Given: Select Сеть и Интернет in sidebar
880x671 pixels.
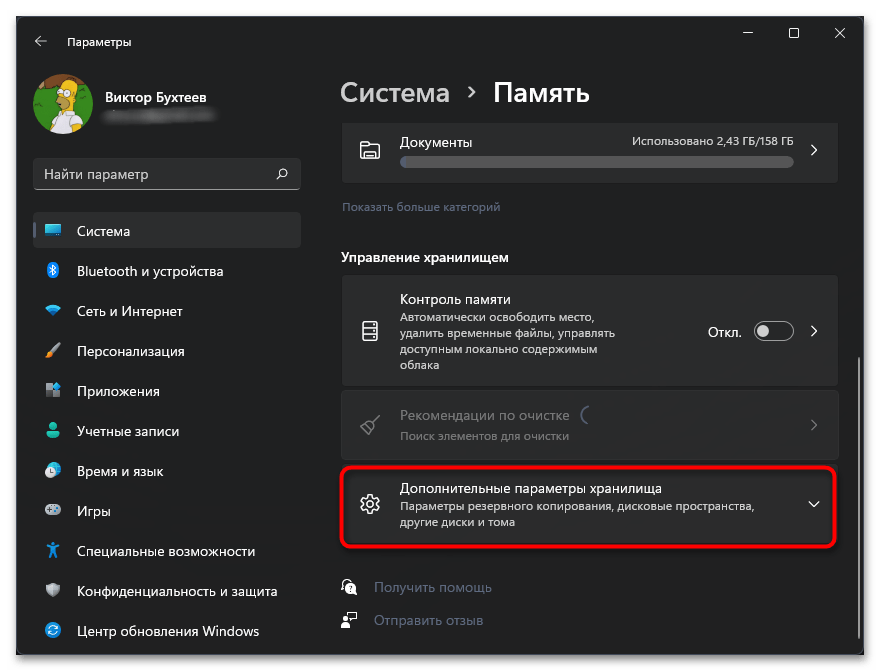Looking at the screenshot, I should click(x=129, y=311).
